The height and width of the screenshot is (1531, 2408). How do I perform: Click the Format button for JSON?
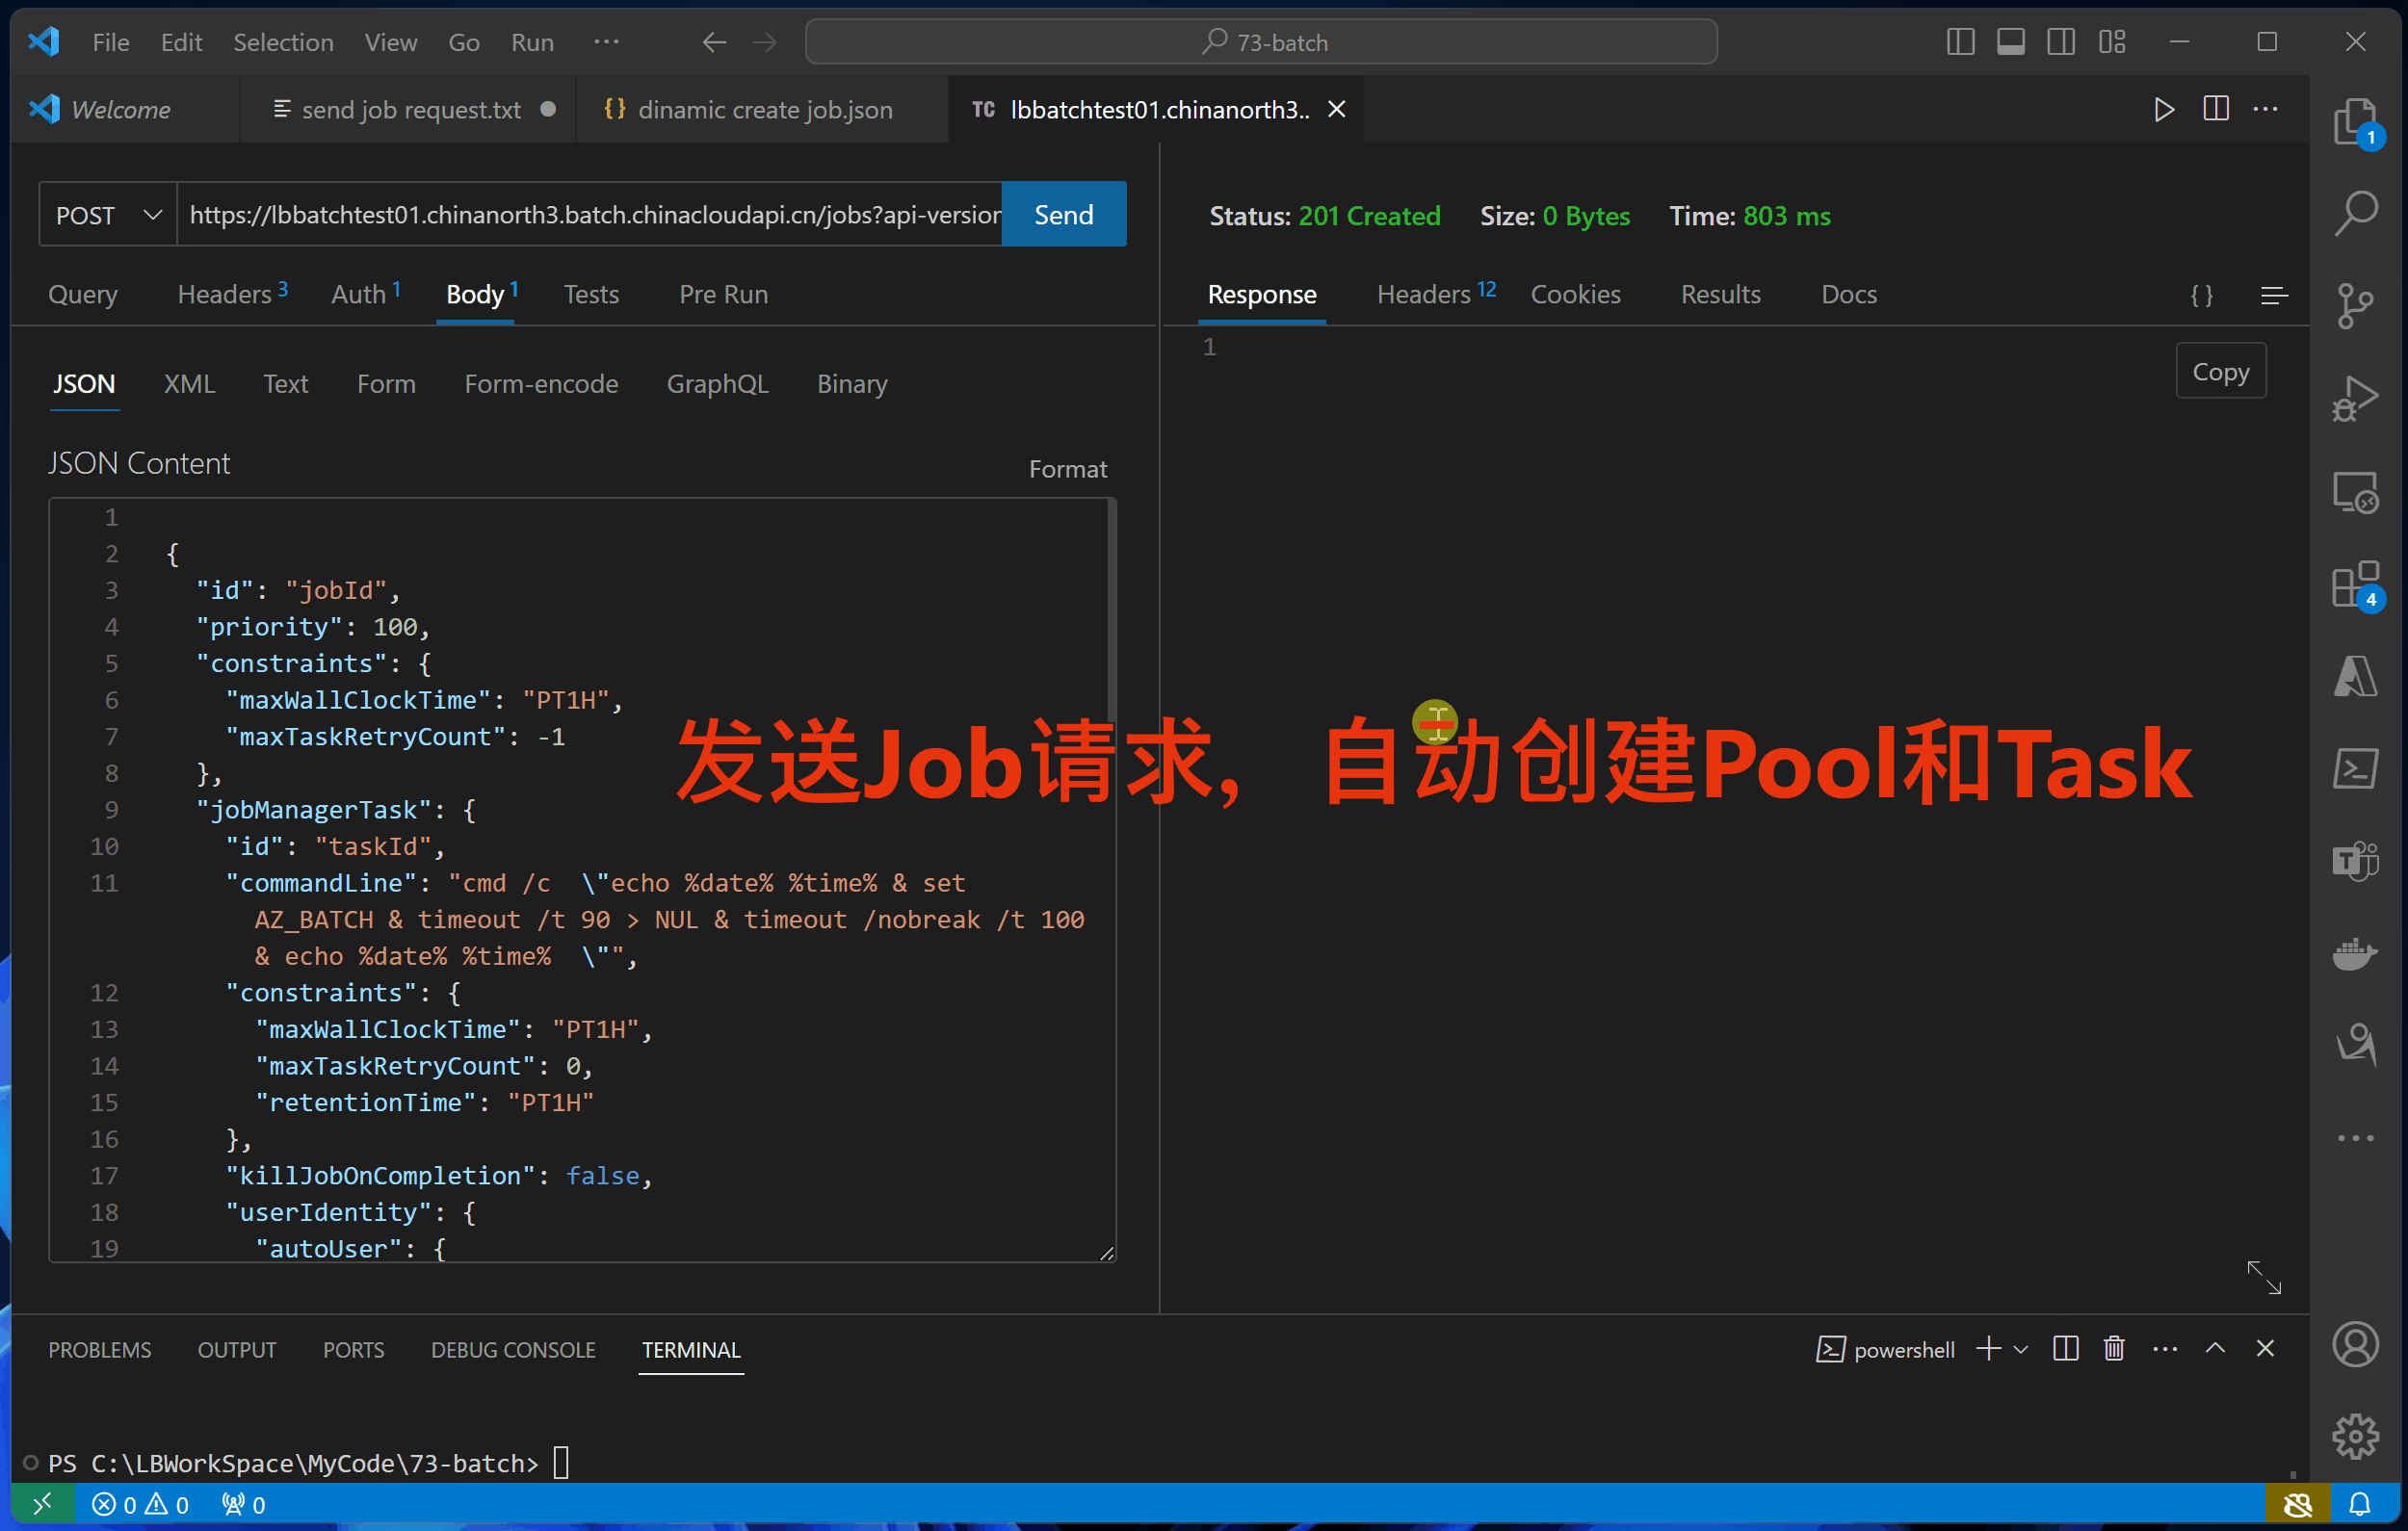click(x=1065, y=466)
